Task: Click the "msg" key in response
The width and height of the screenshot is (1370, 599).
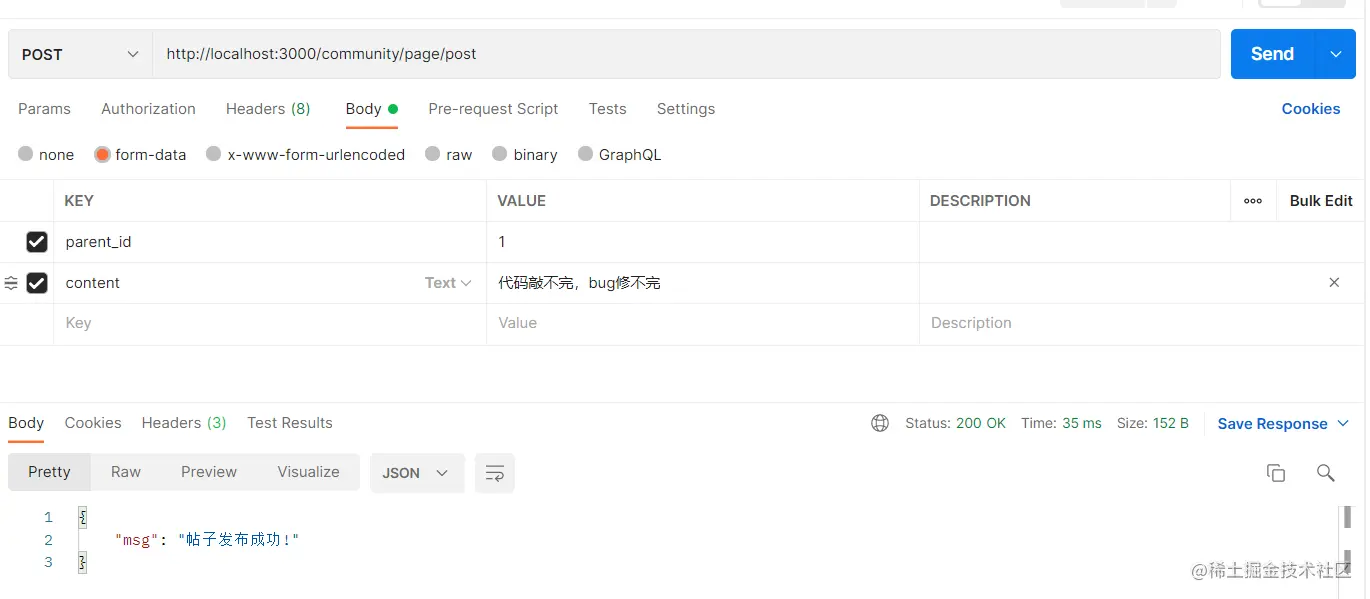Action: (136, 540)
